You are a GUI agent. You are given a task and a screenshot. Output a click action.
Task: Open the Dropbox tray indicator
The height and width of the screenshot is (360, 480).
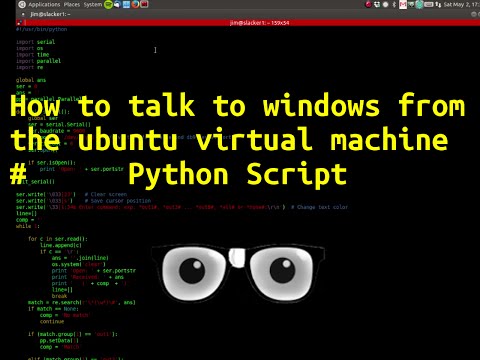tap(377, 4)
